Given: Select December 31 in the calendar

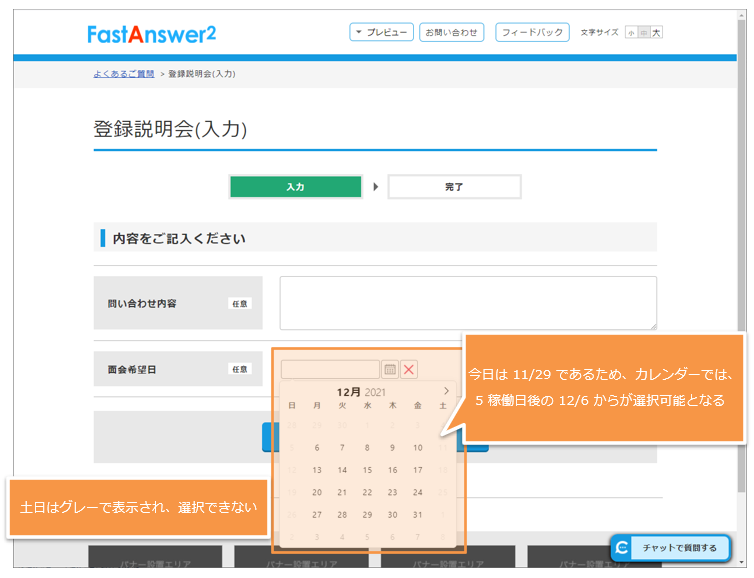Looking at the screenshot, I should coord(417,515).
